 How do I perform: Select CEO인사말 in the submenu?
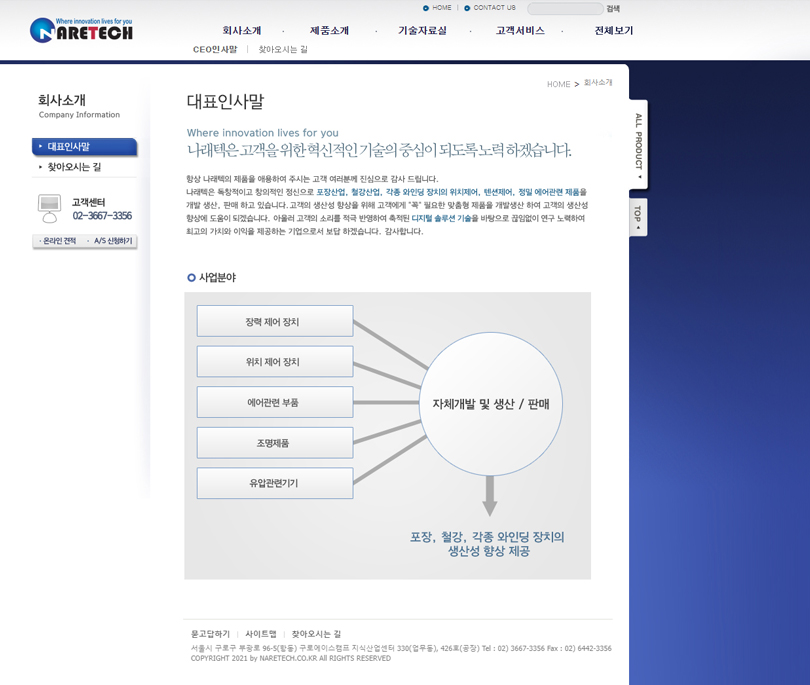pos(215,49)
